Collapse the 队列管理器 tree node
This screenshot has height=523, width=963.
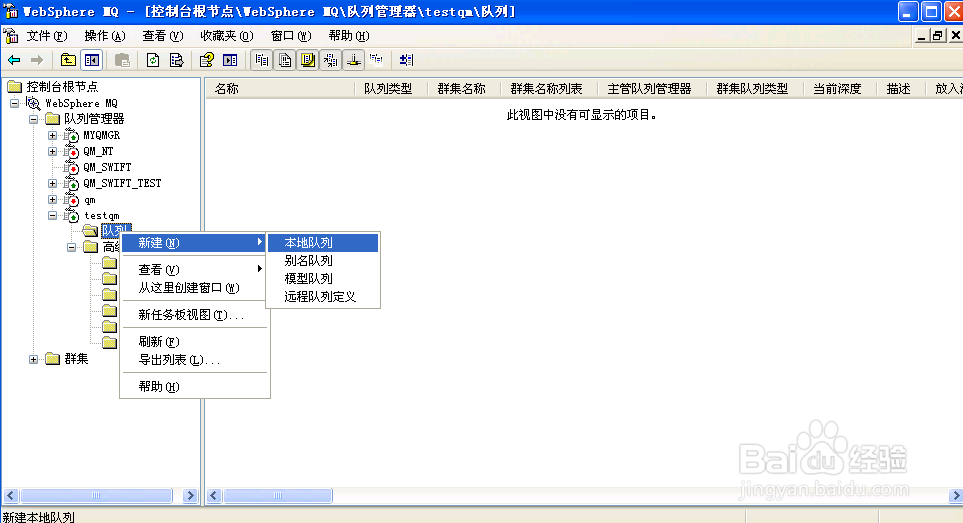point(33,119)
